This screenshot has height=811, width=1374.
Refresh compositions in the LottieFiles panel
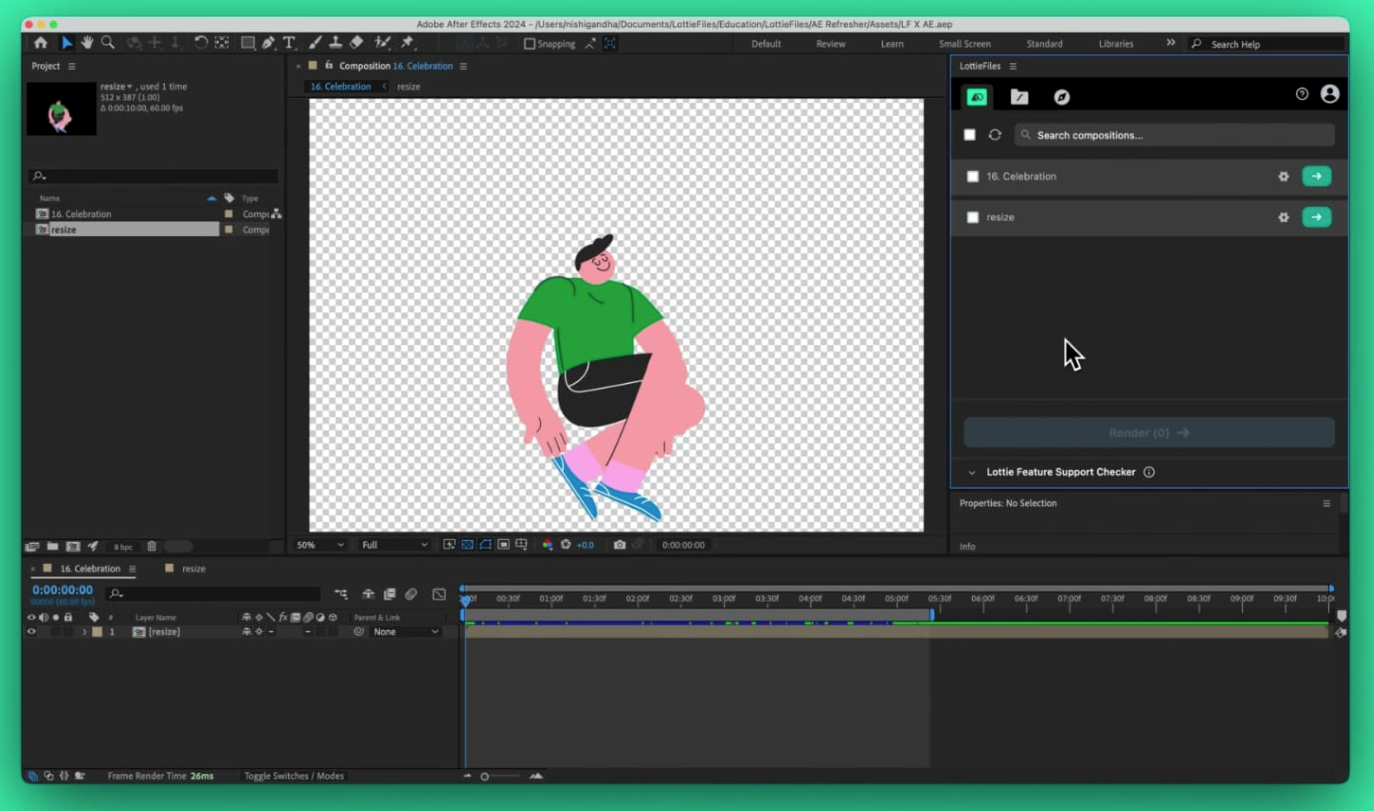(x=994, y=134)
